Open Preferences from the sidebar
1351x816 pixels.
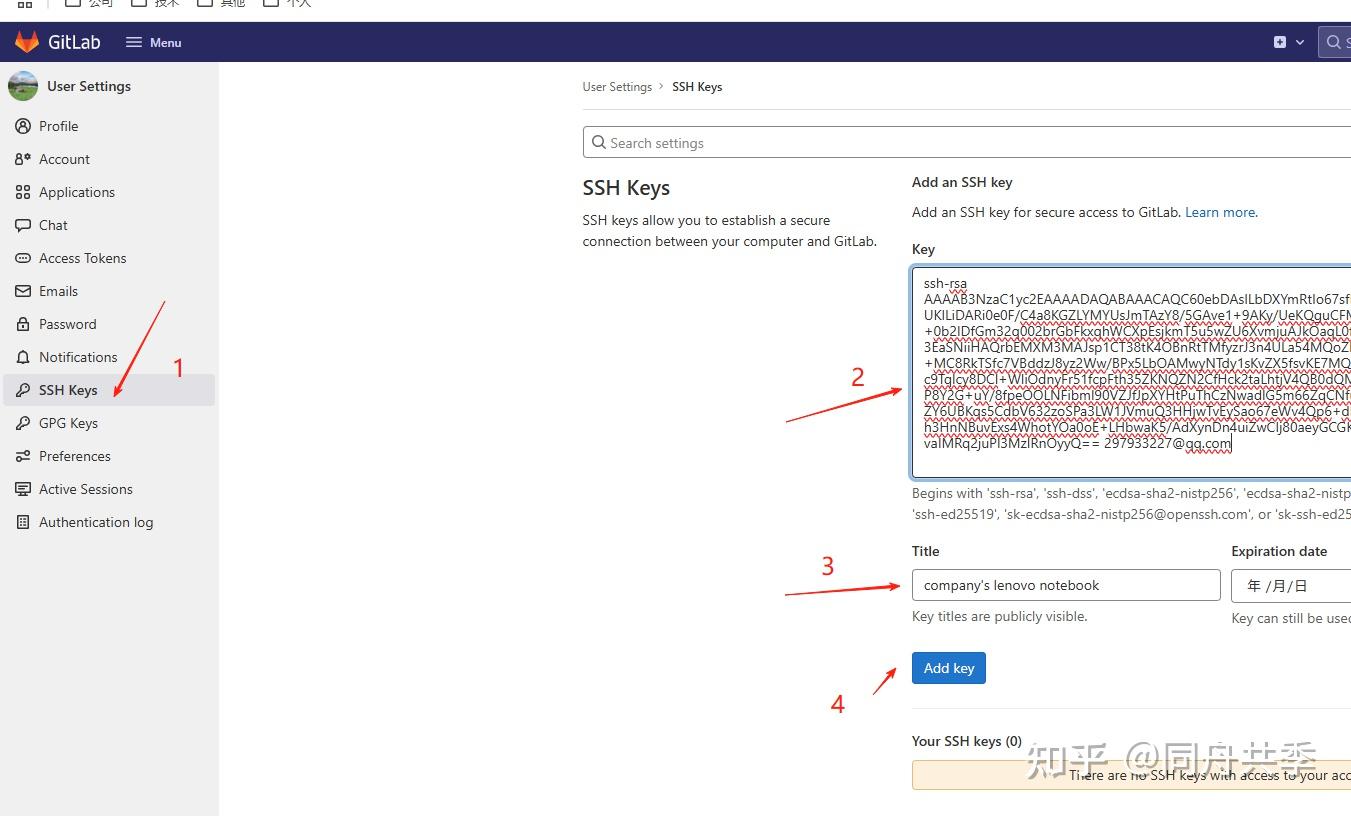click(x=75, y=456)
